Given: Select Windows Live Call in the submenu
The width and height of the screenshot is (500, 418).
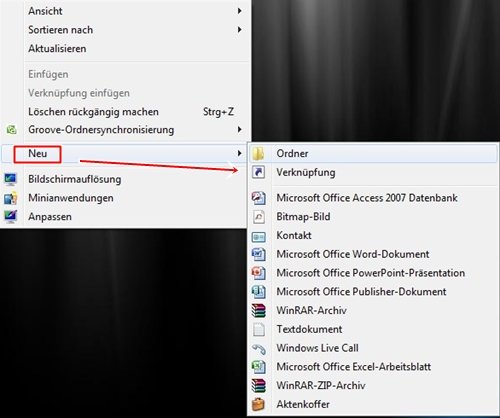Looking at the screenshot, I should pos(373,348).
